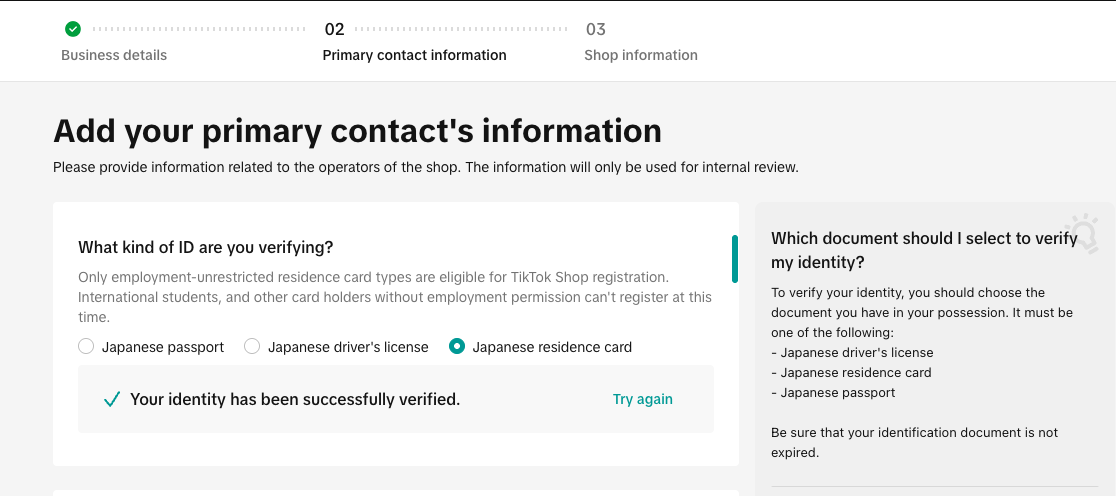Click the teal verification success checkmark
Viewport: 1116px width, 496px height.
coord(112,399)
